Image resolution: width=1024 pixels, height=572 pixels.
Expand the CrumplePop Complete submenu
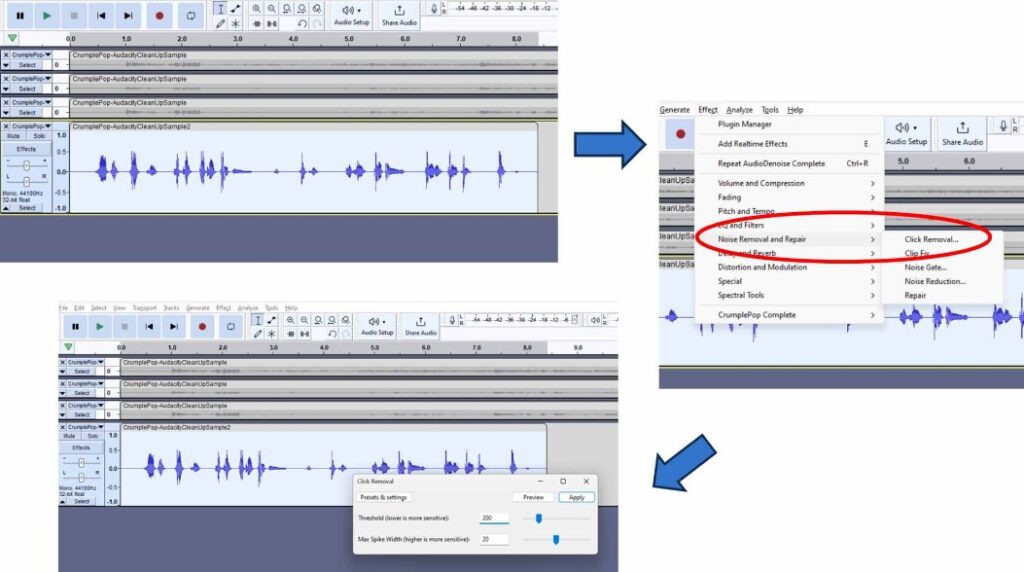[757, 315]
